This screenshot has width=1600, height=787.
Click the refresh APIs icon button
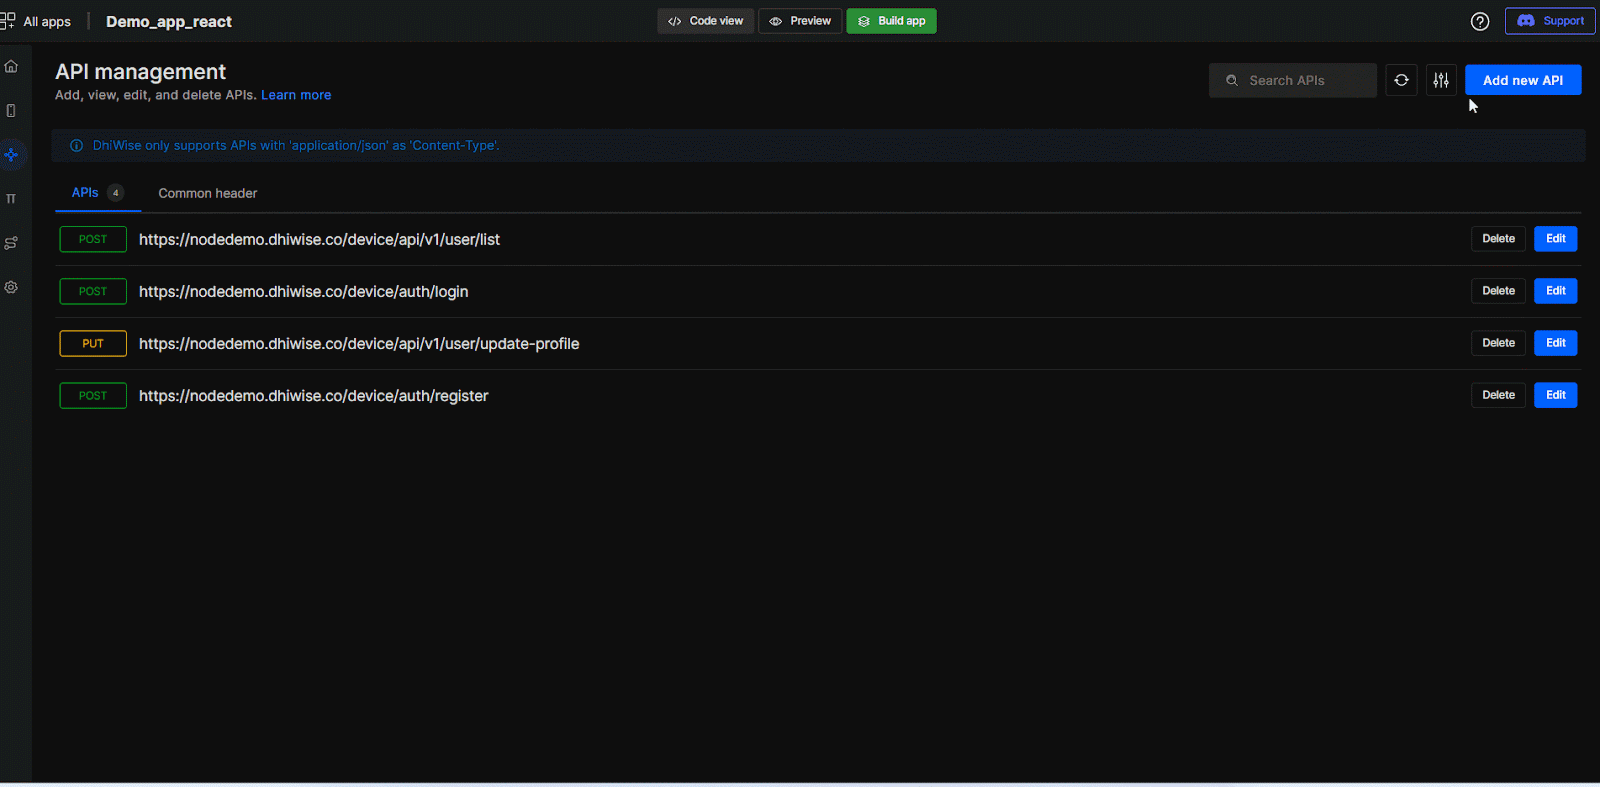click(x=1401, y=80)
